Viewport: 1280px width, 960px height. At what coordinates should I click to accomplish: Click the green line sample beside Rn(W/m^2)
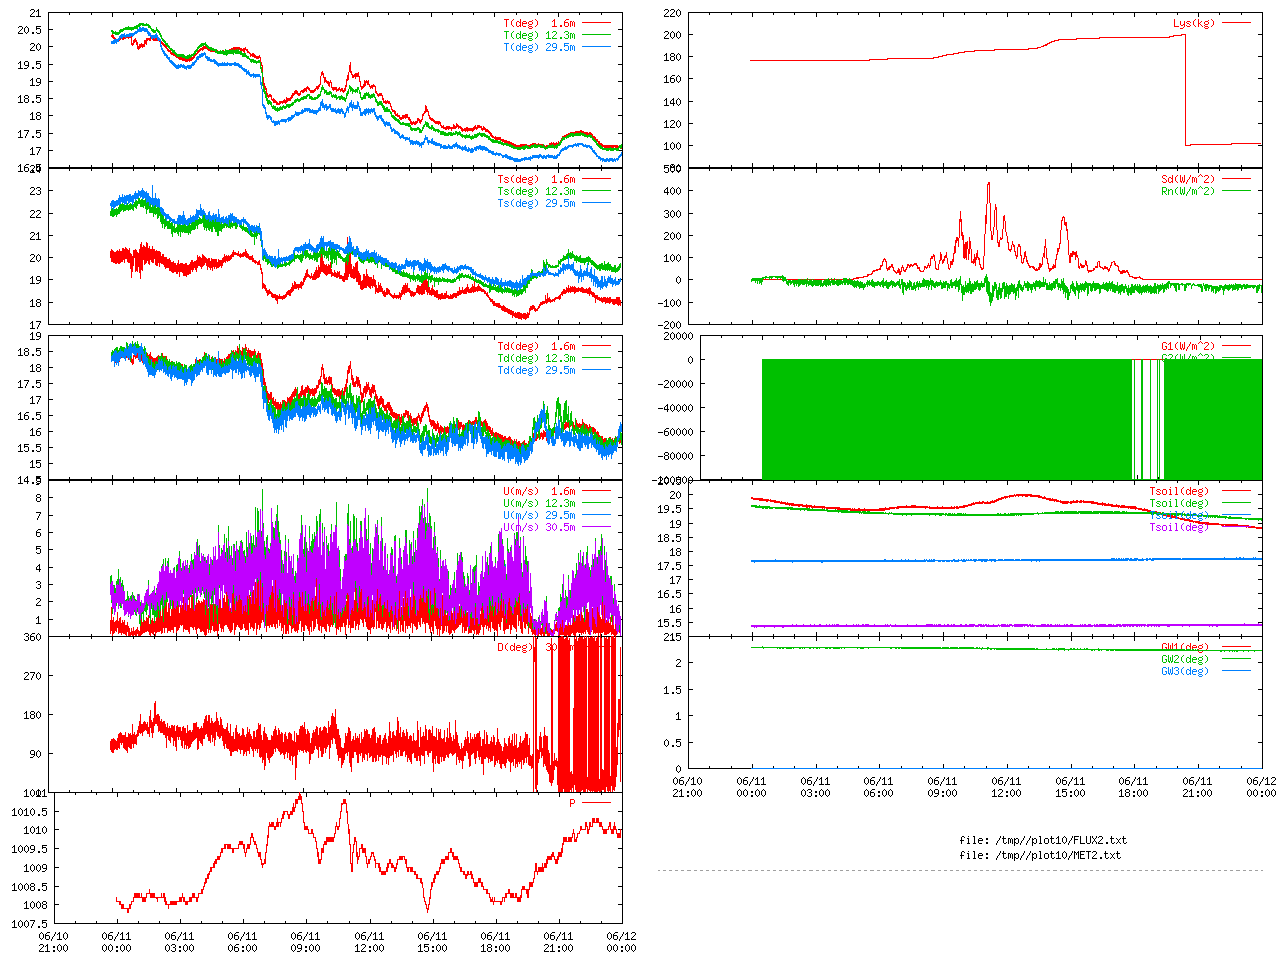(1236, 191)
